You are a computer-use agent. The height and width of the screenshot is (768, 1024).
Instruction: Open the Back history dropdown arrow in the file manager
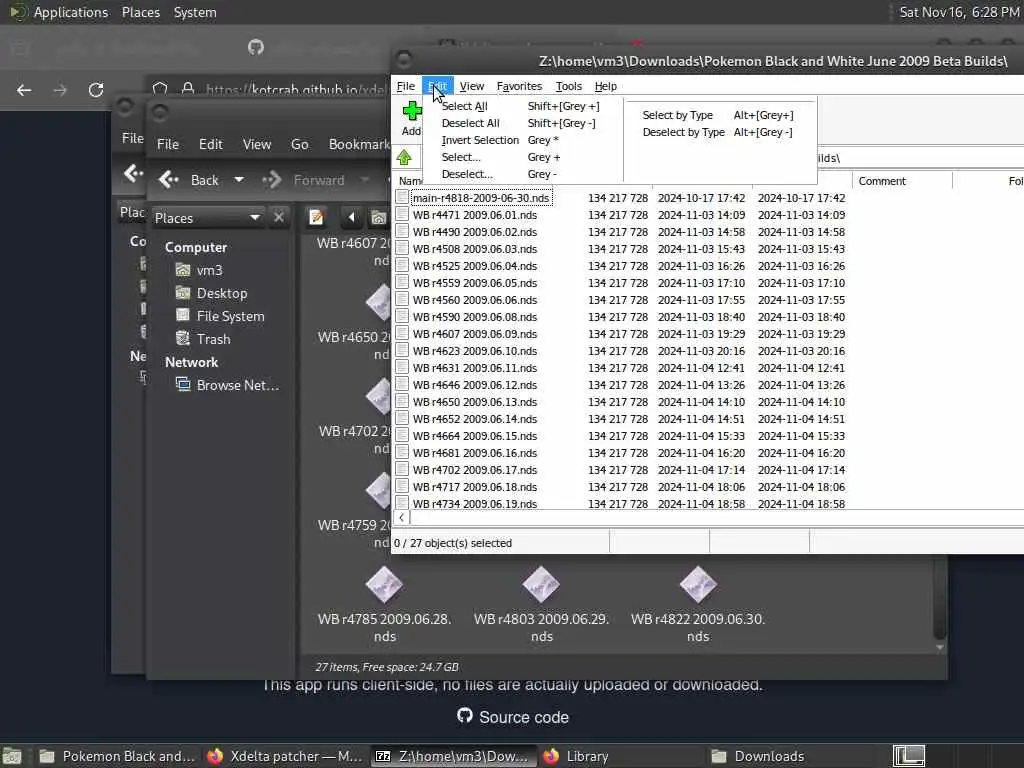point(239,180)
